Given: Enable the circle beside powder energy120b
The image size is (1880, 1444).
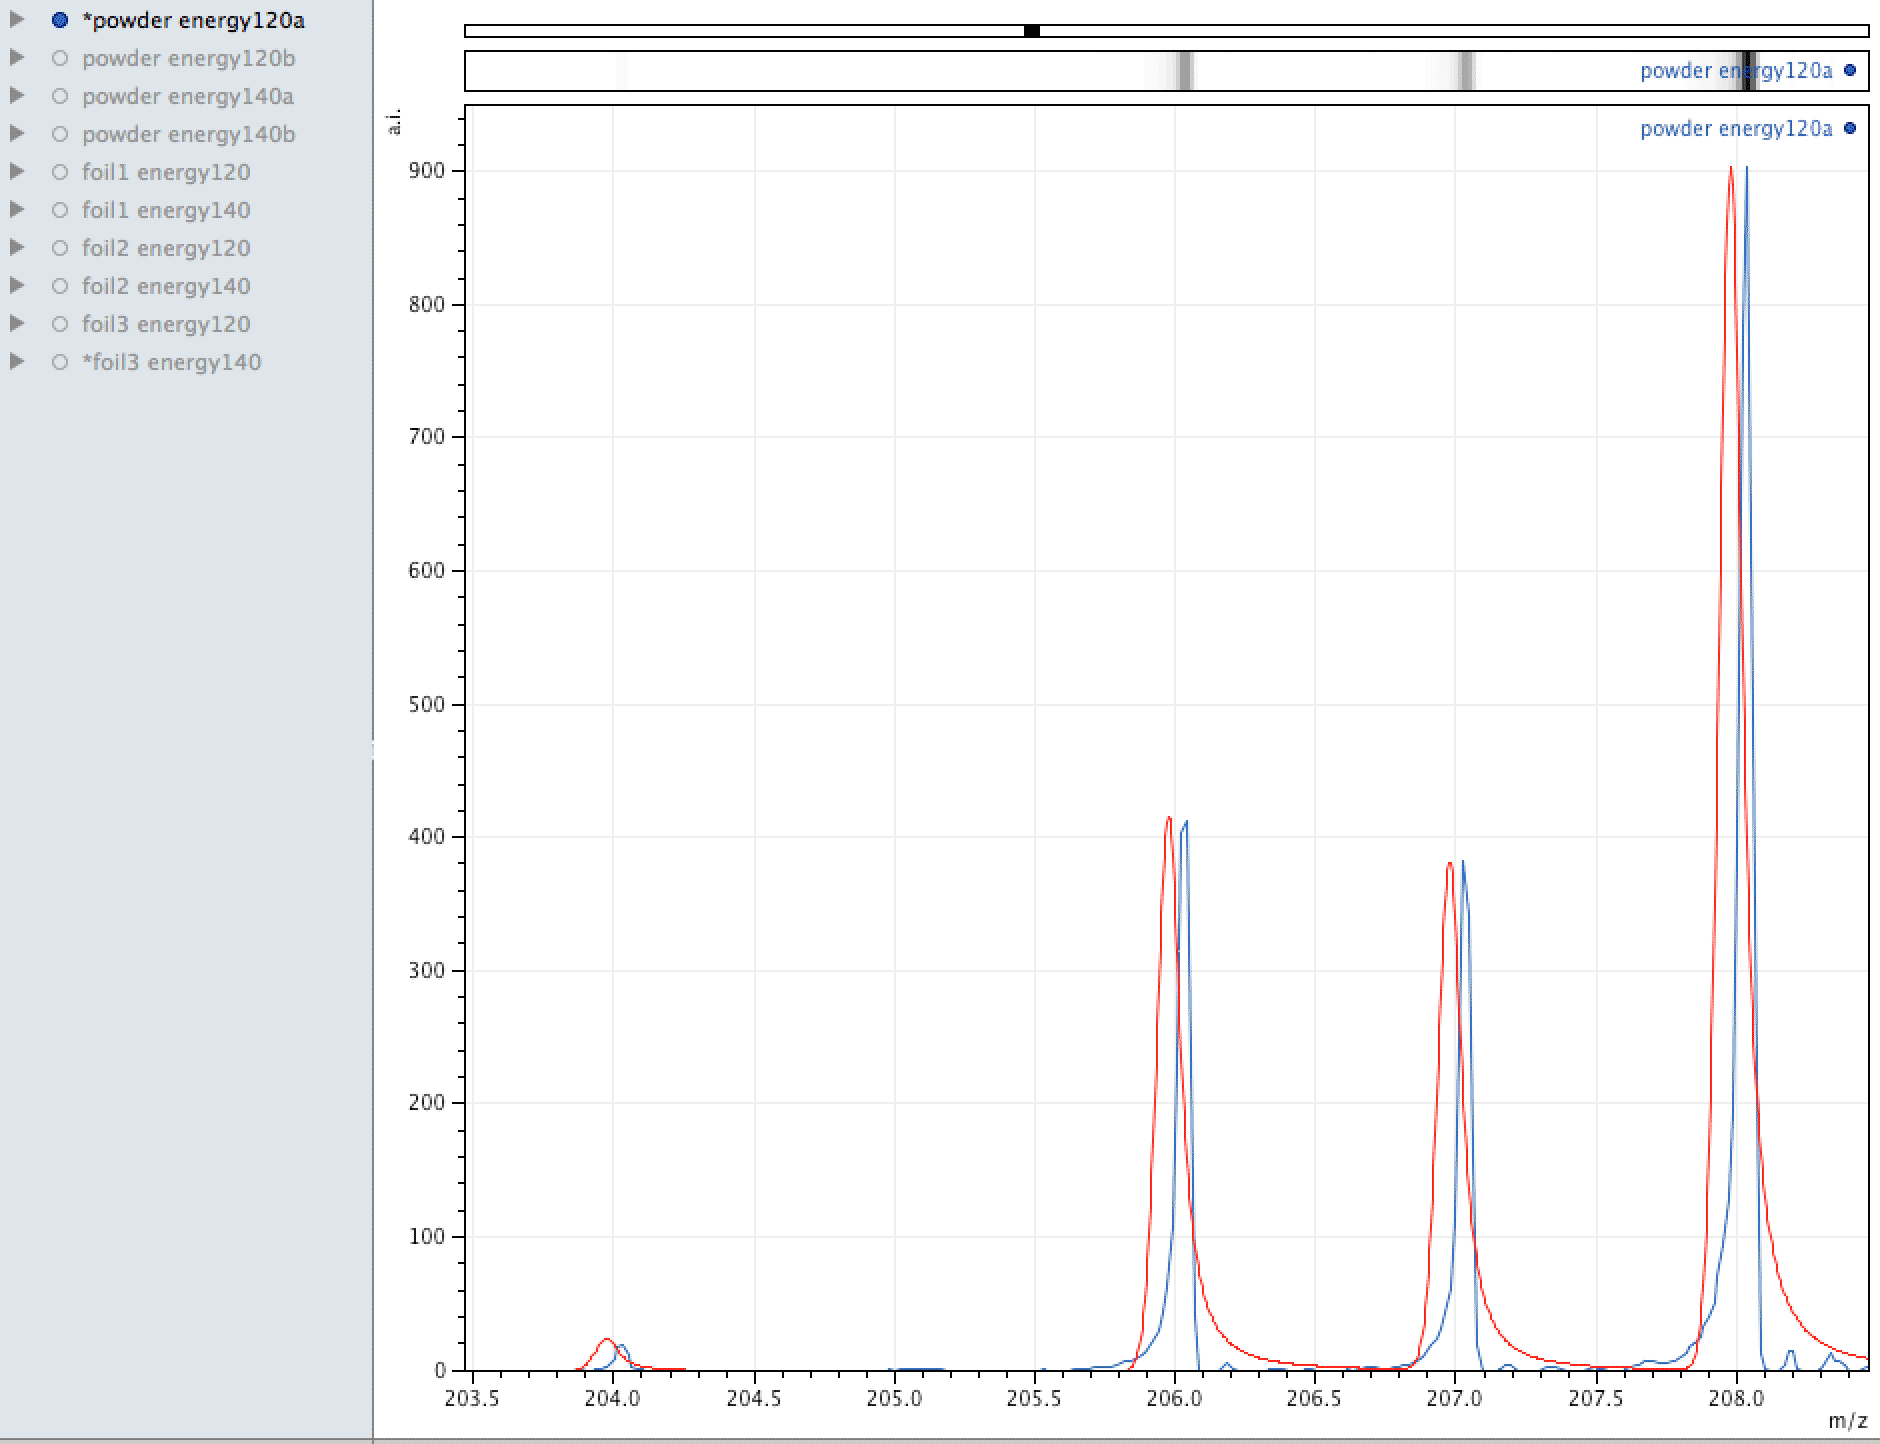Looking at the screenshot, I should click(x=60, y=58).
